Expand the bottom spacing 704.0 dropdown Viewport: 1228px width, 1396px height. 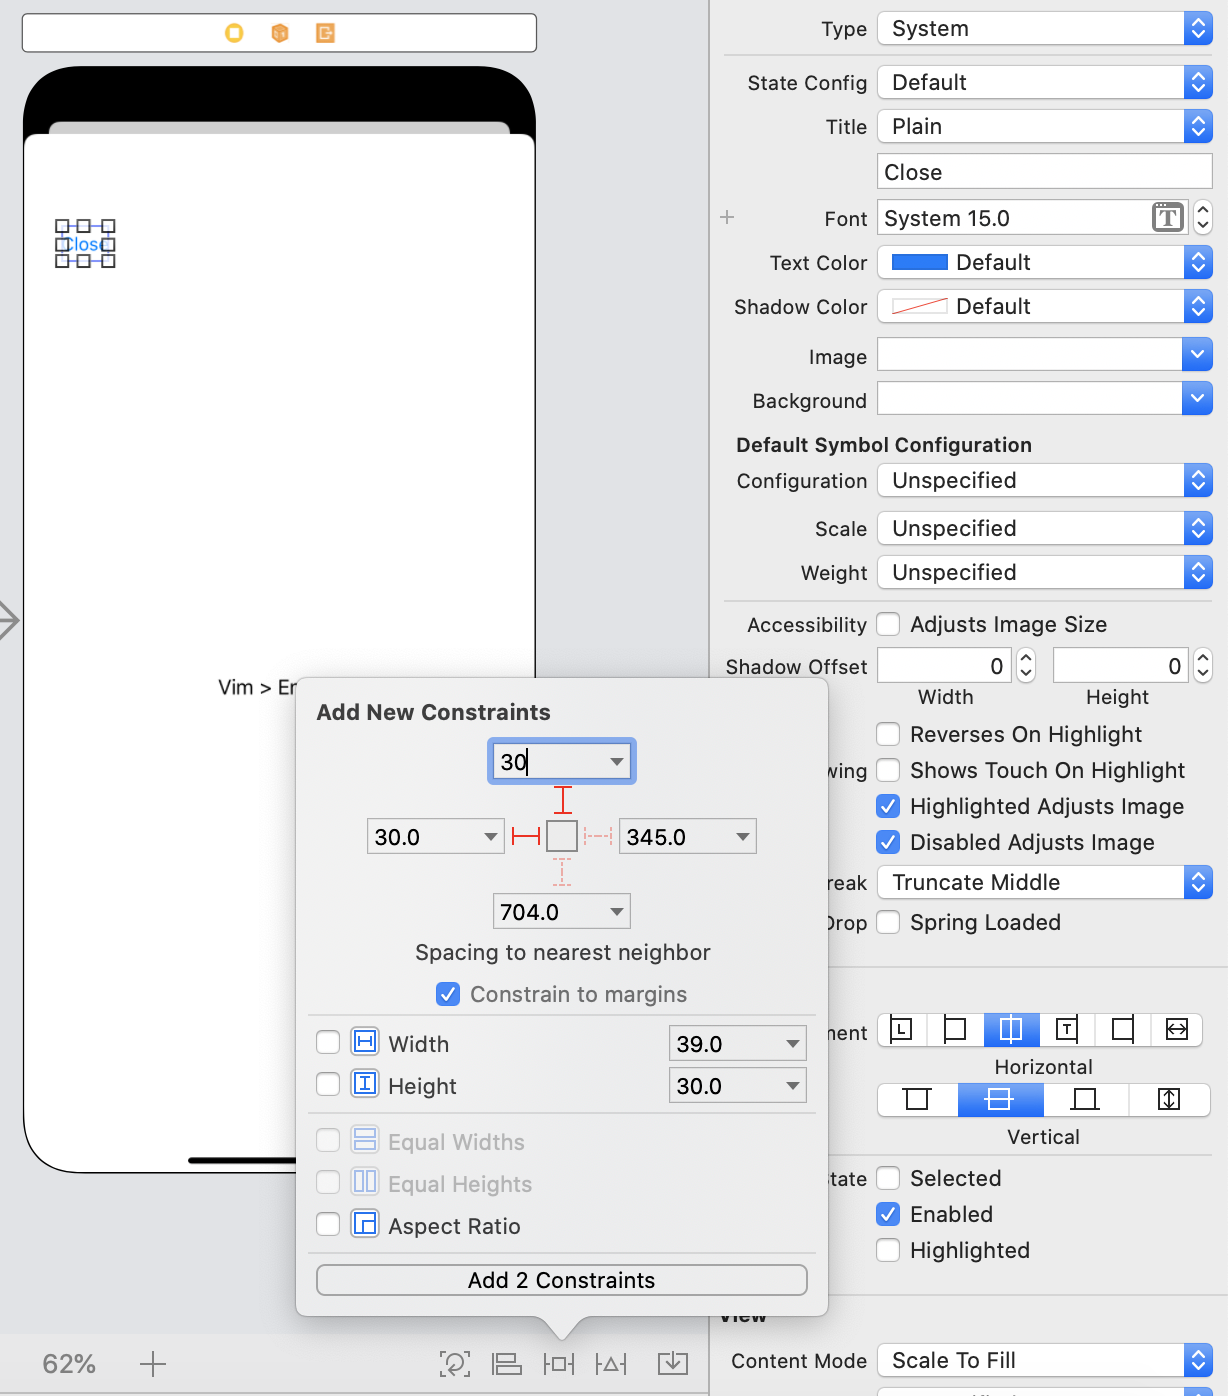pos(617,912)
